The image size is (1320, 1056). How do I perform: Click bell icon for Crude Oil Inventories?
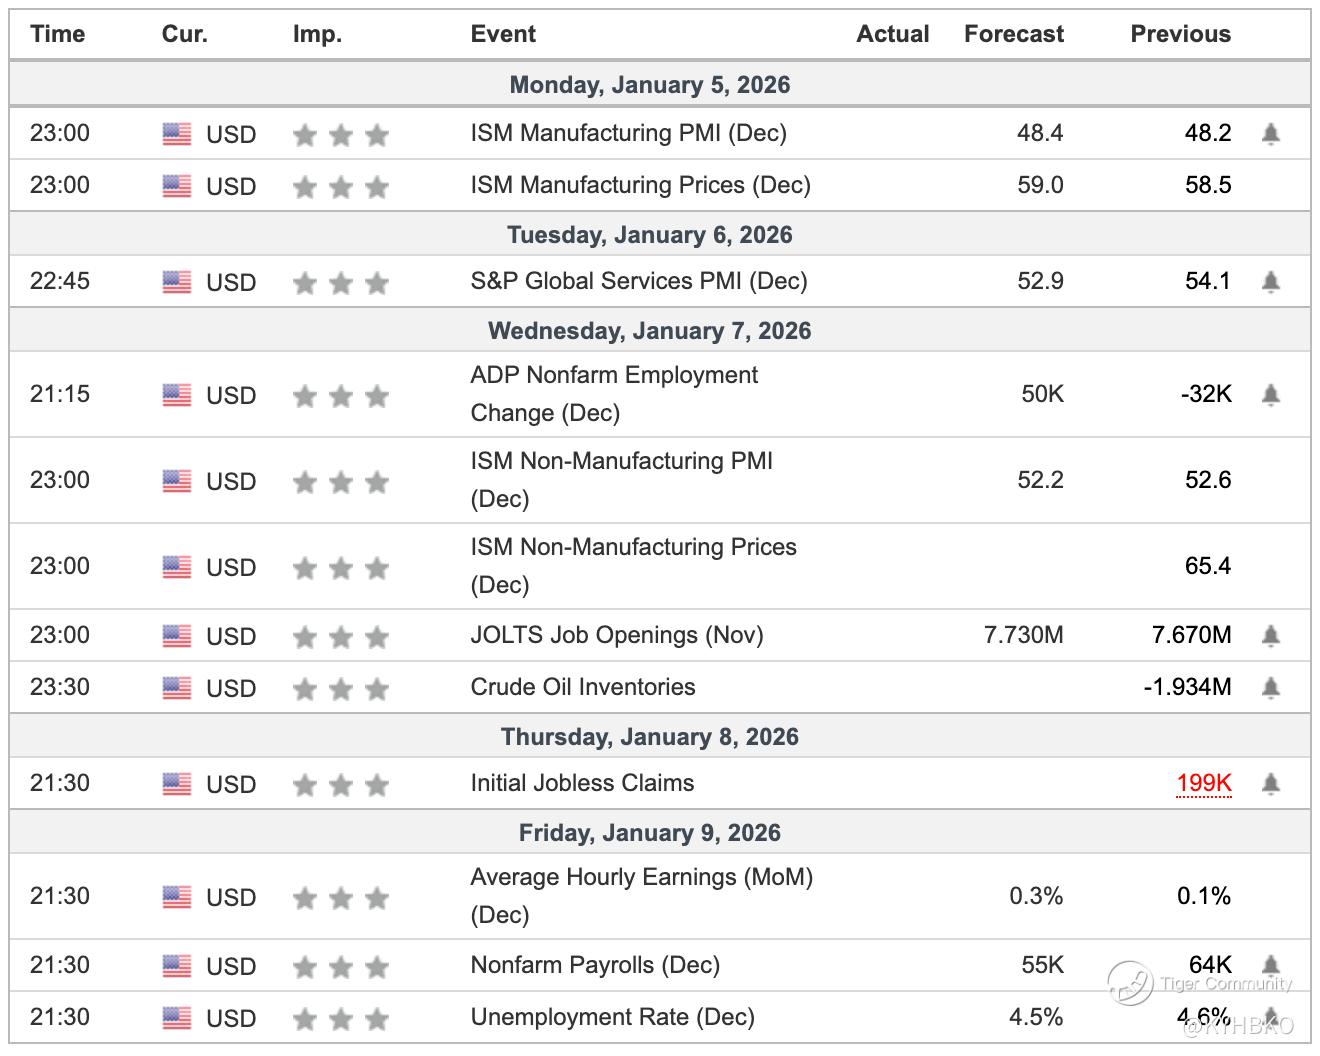(1270, 687)
